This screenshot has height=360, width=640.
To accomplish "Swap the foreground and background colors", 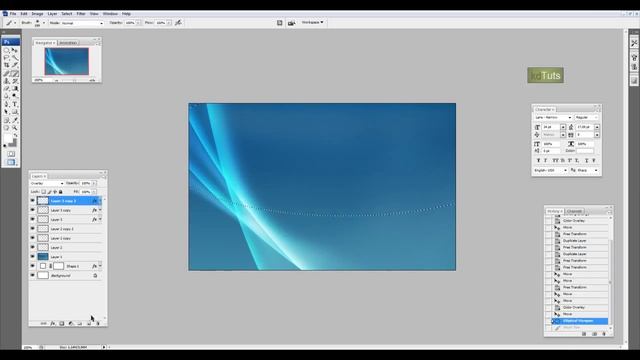I will [16, 135].
